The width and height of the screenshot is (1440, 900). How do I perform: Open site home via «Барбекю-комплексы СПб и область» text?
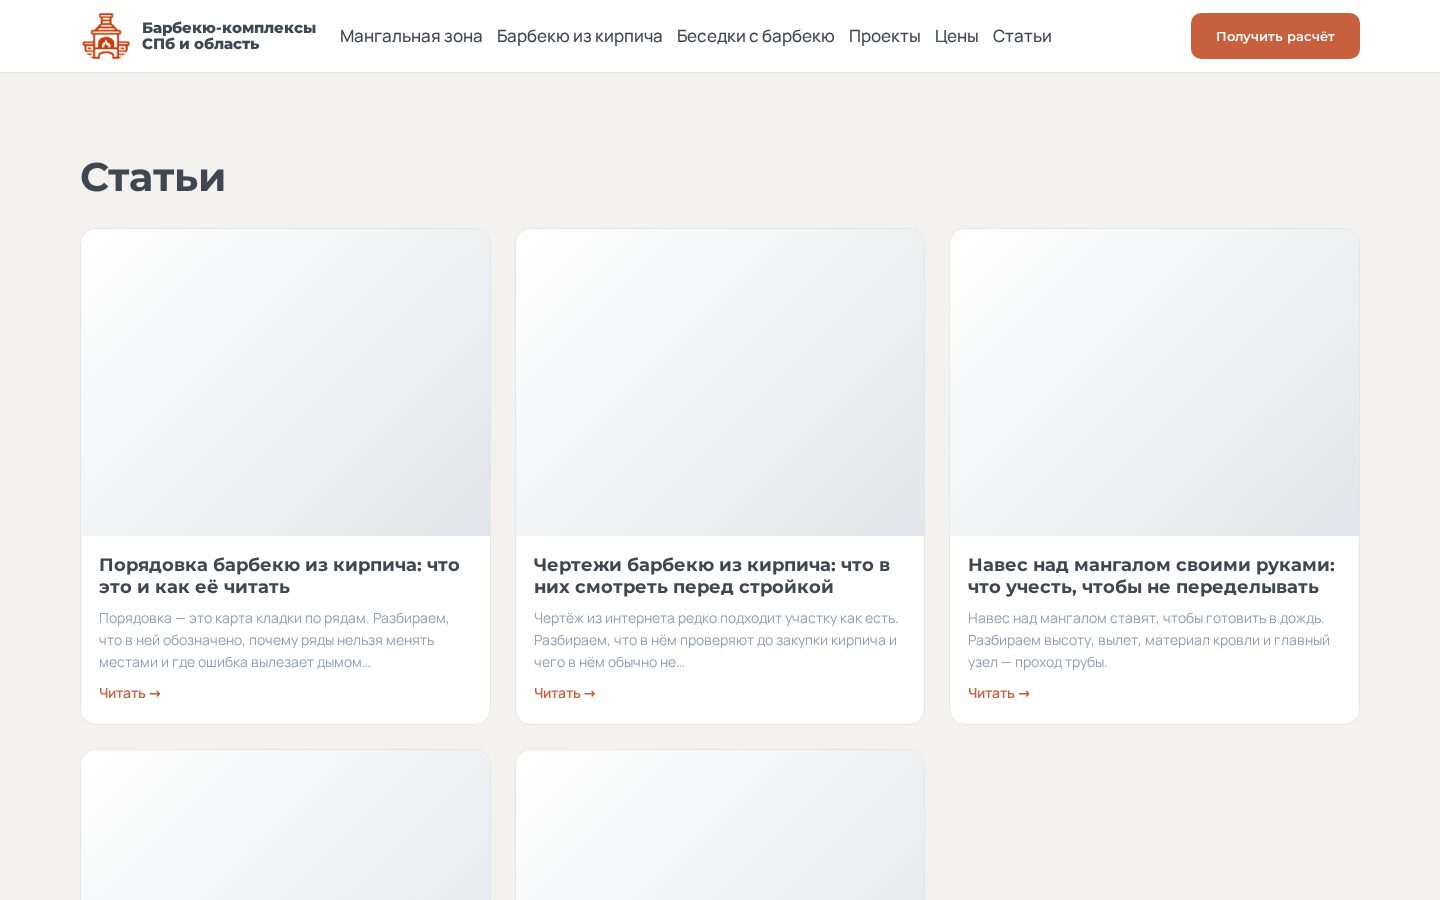pos(229,36)
